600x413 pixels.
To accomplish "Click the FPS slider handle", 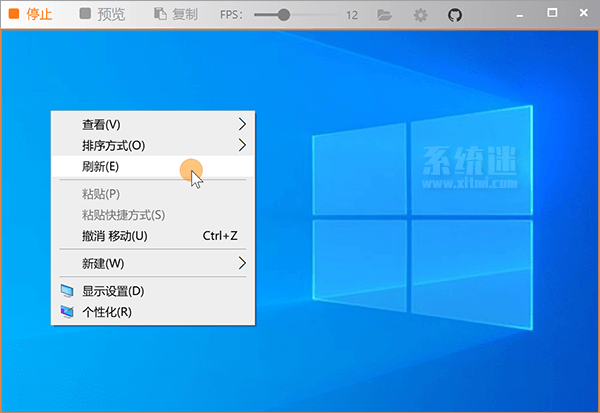I will pyautogui.click(x=284, y=15).
